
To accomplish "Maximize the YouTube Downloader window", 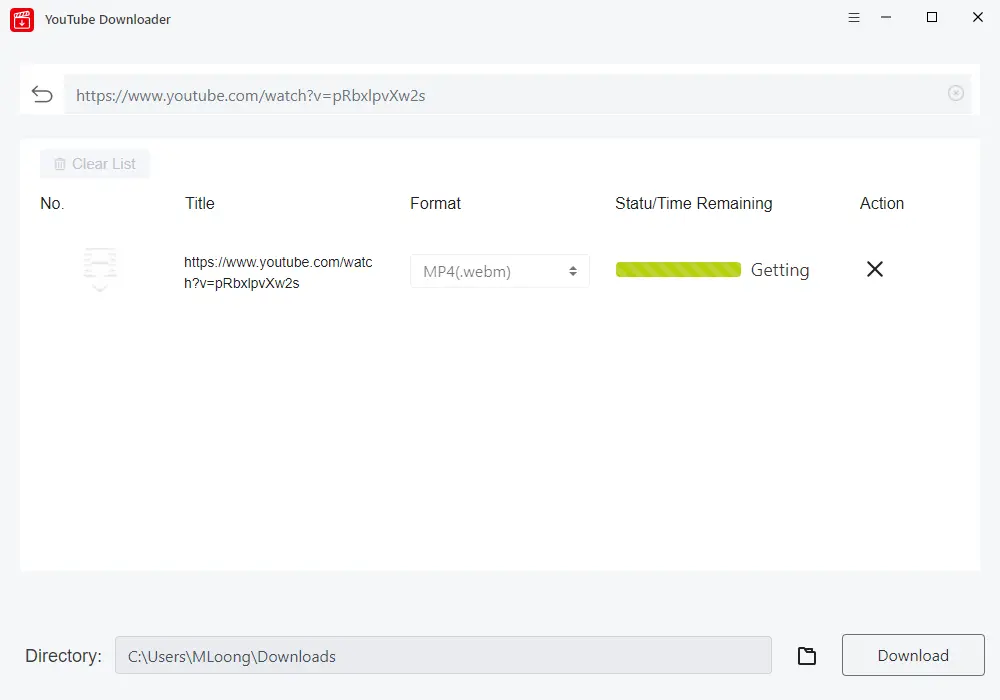I will [932, 18].
